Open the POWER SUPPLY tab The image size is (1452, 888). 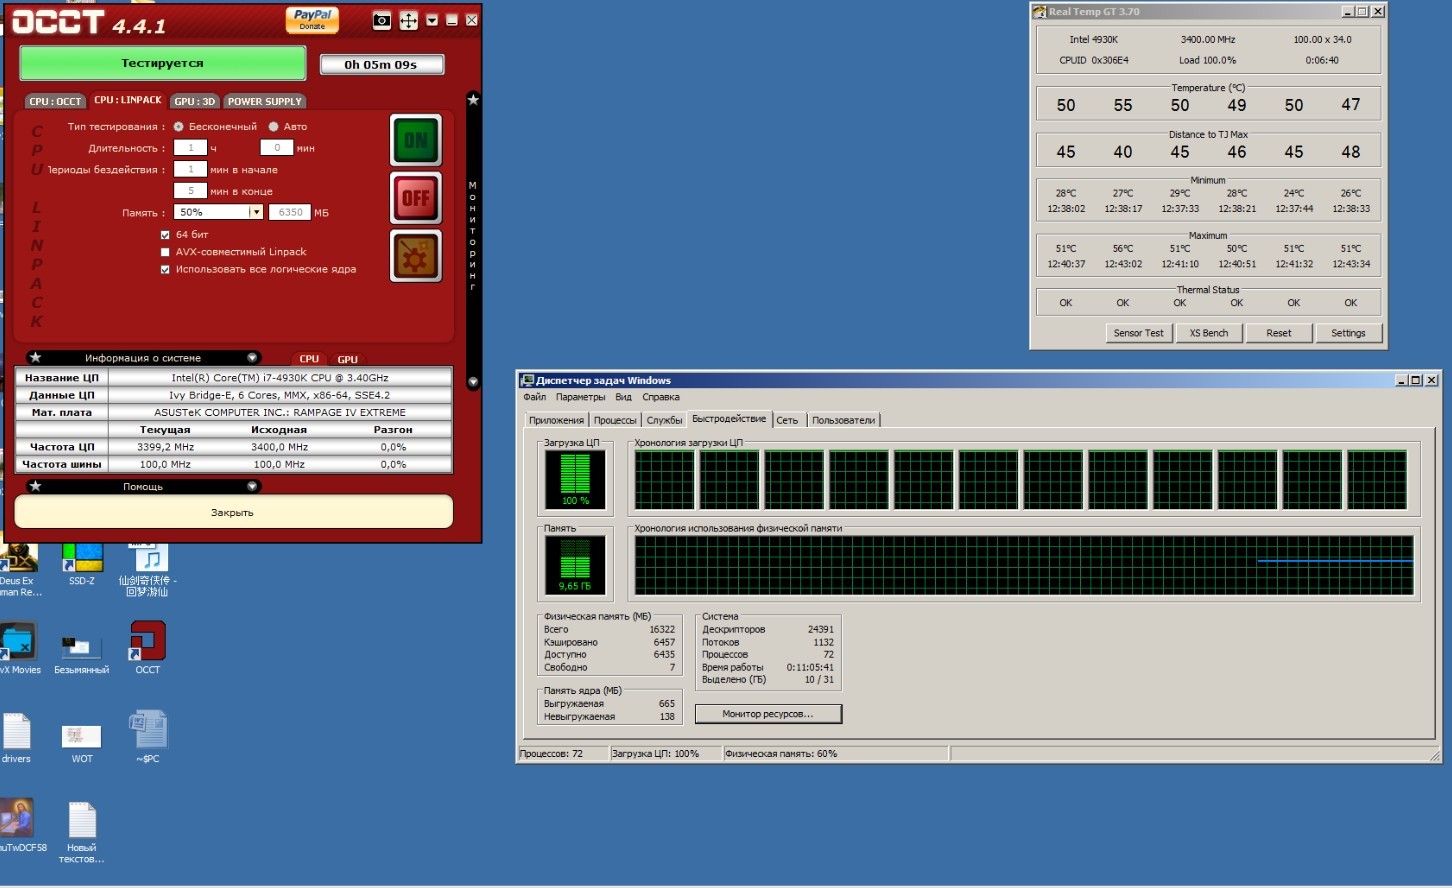pyautogui.click(x=264, y=101)
